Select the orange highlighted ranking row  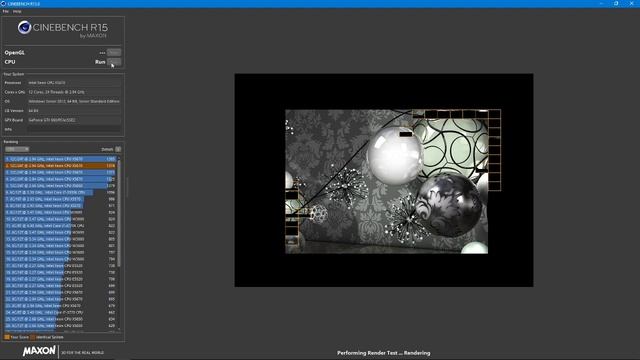pyautogui.click(x=60, y=166)
